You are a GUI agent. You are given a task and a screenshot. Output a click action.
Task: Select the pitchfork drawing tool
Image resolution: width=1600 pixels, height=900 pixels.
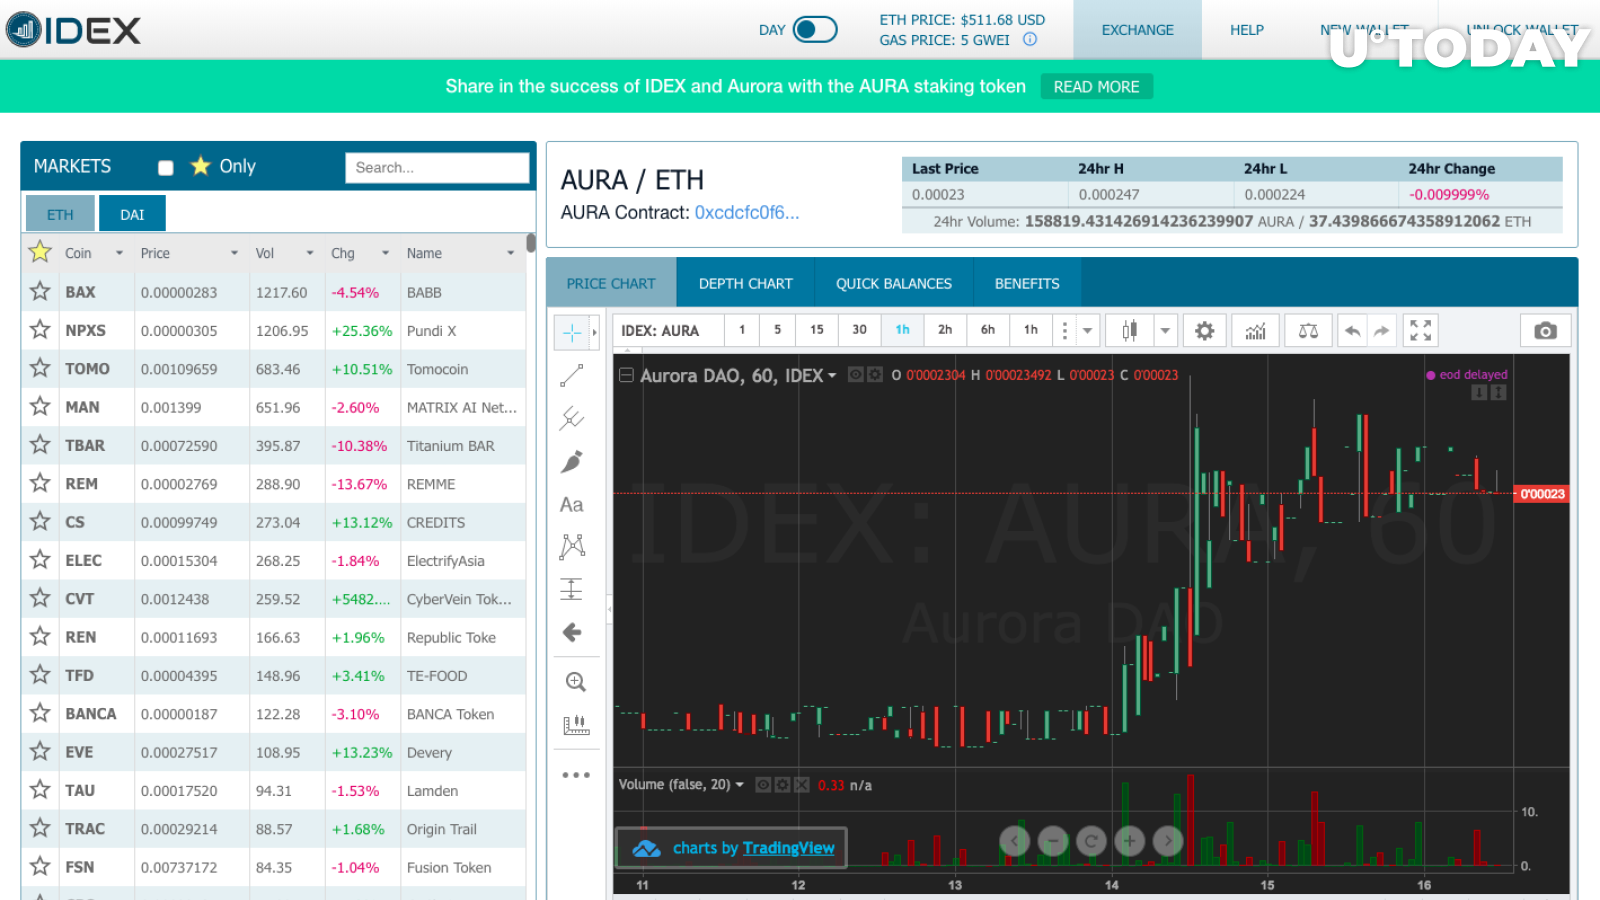point(572,418)
